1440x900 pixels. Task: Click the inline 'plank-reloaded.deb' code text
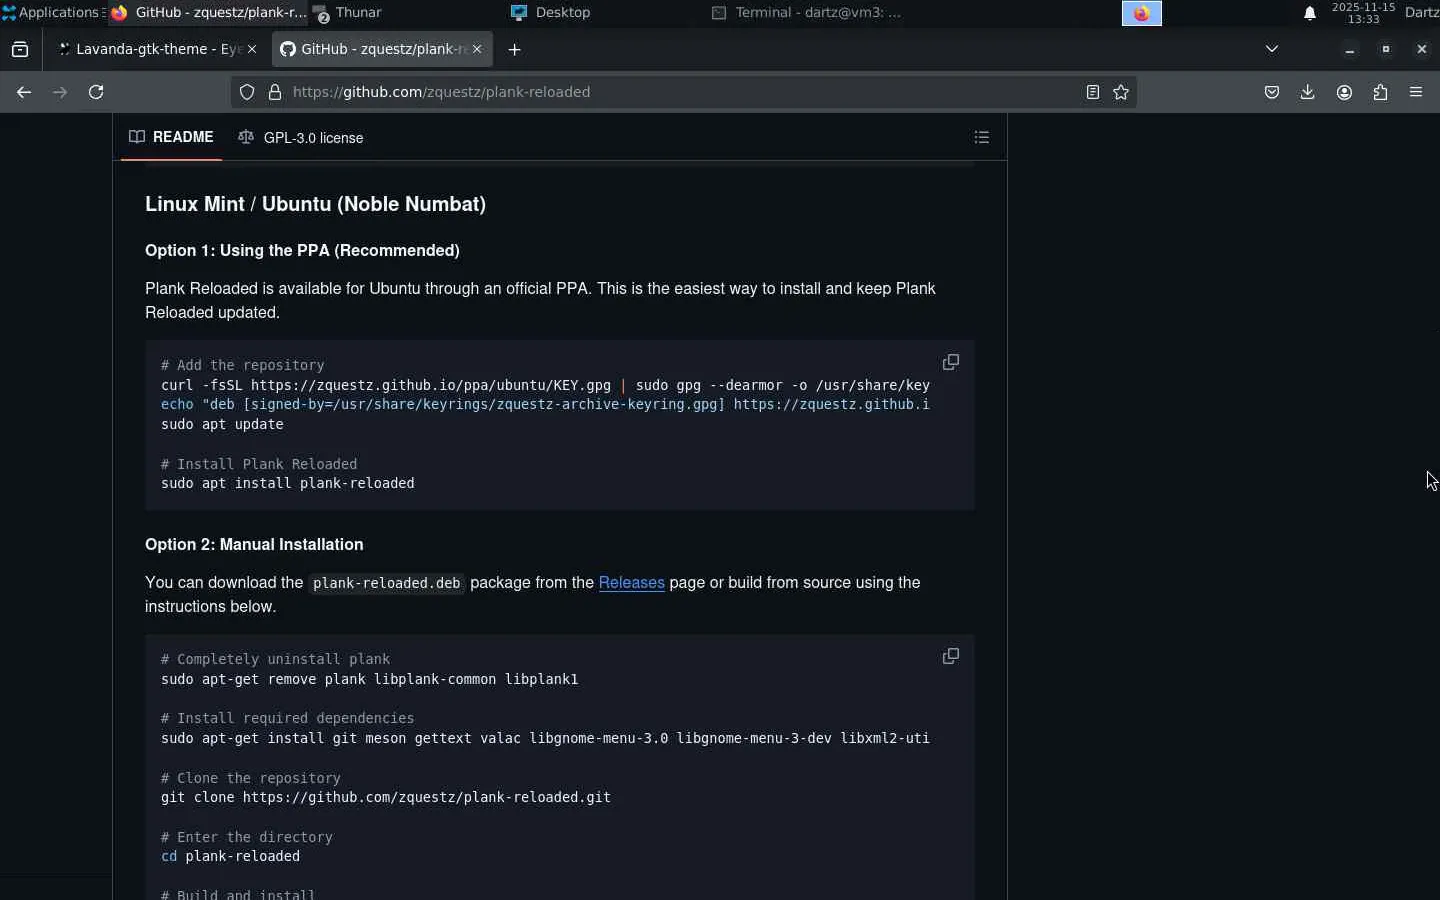386,583
